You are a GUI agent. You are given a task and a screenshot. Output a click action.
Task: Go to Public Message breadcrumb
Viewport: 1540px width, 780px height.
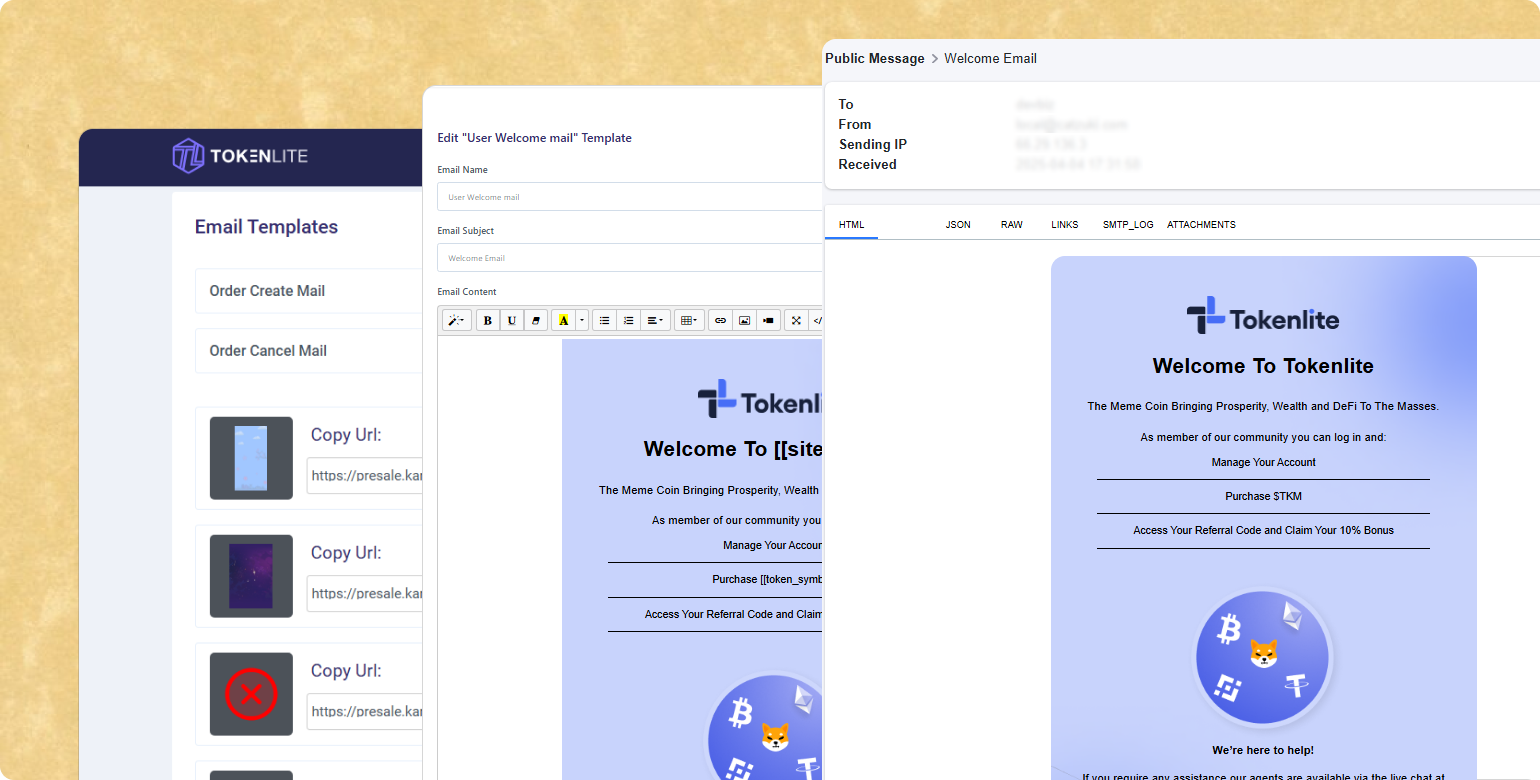[875, 59]
